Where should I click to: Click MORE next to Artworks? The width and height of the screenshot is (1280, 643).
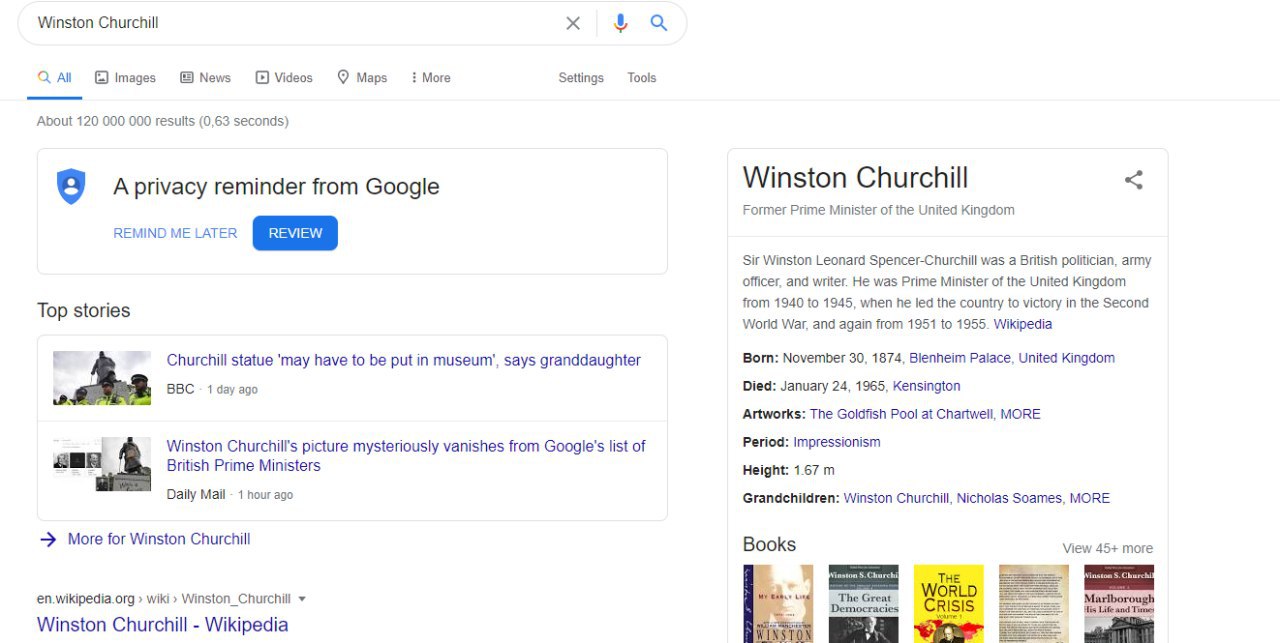[1020, 414]
